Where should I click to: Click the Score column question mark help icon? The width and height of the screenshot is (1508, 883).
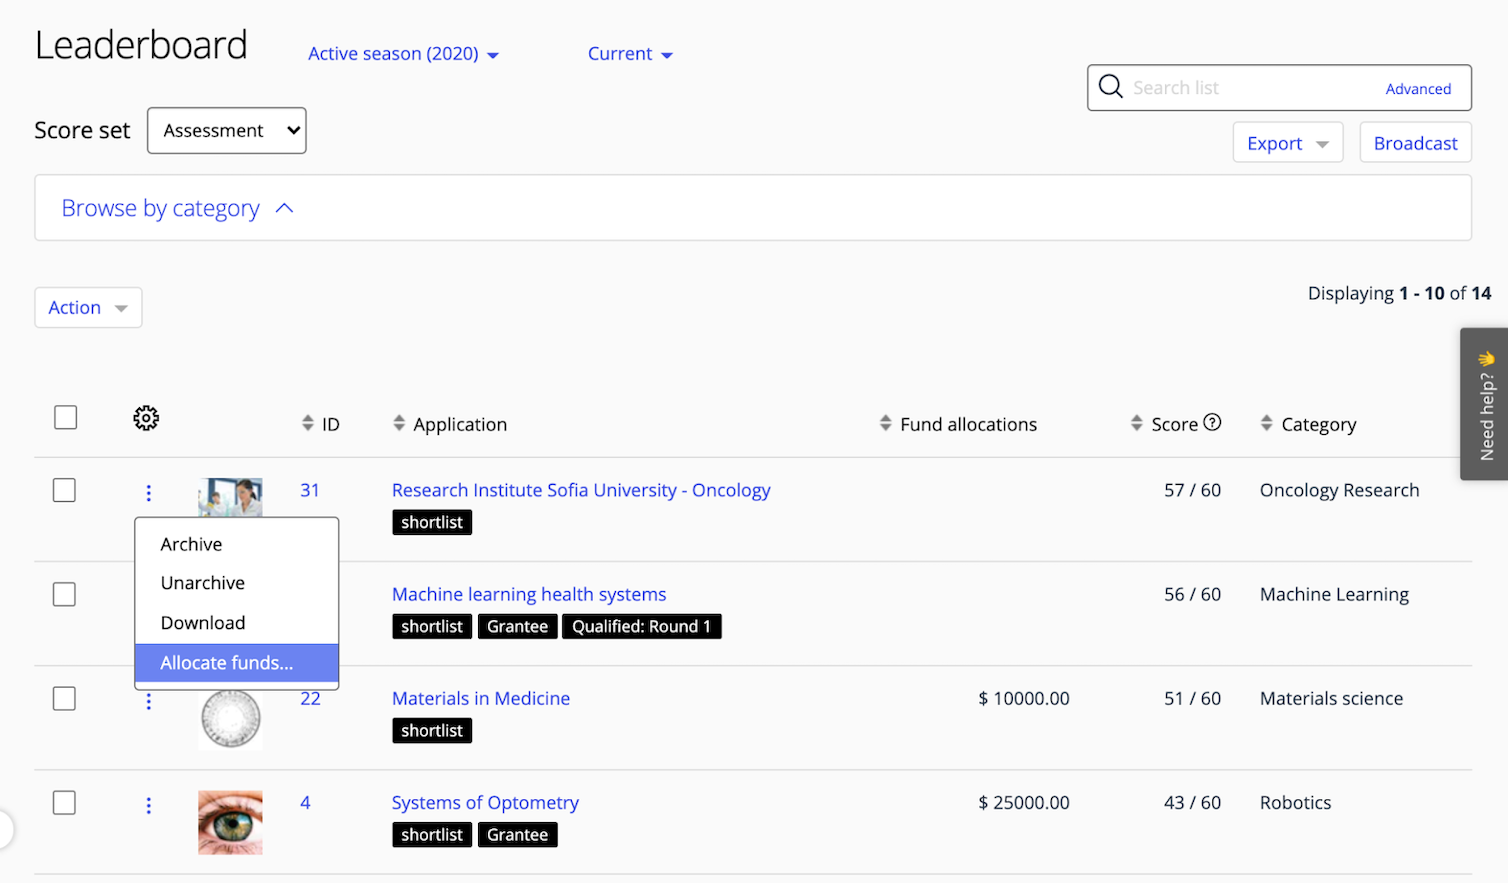click(x=1213, y=423)
